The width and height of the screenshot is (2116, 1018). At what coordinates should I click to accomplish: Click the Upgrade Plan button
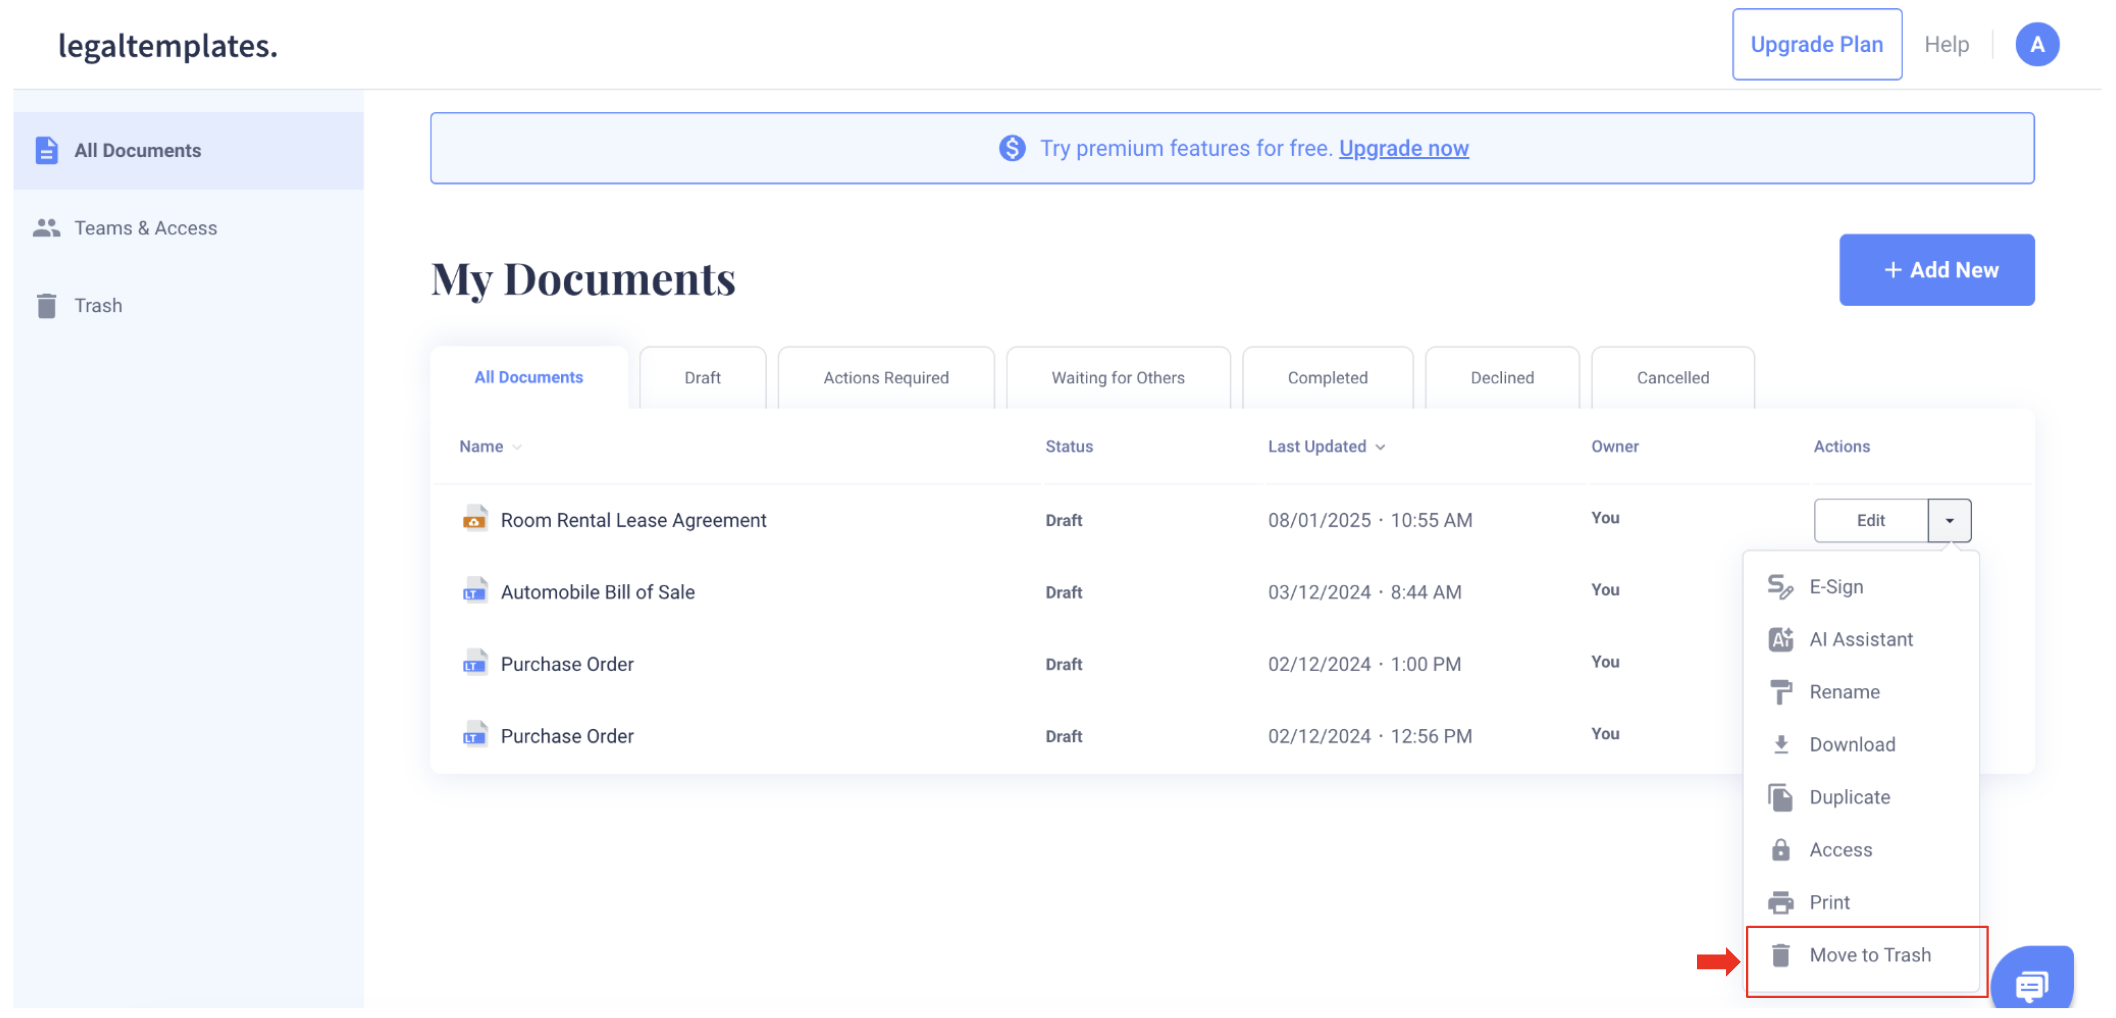point(1817,45)
